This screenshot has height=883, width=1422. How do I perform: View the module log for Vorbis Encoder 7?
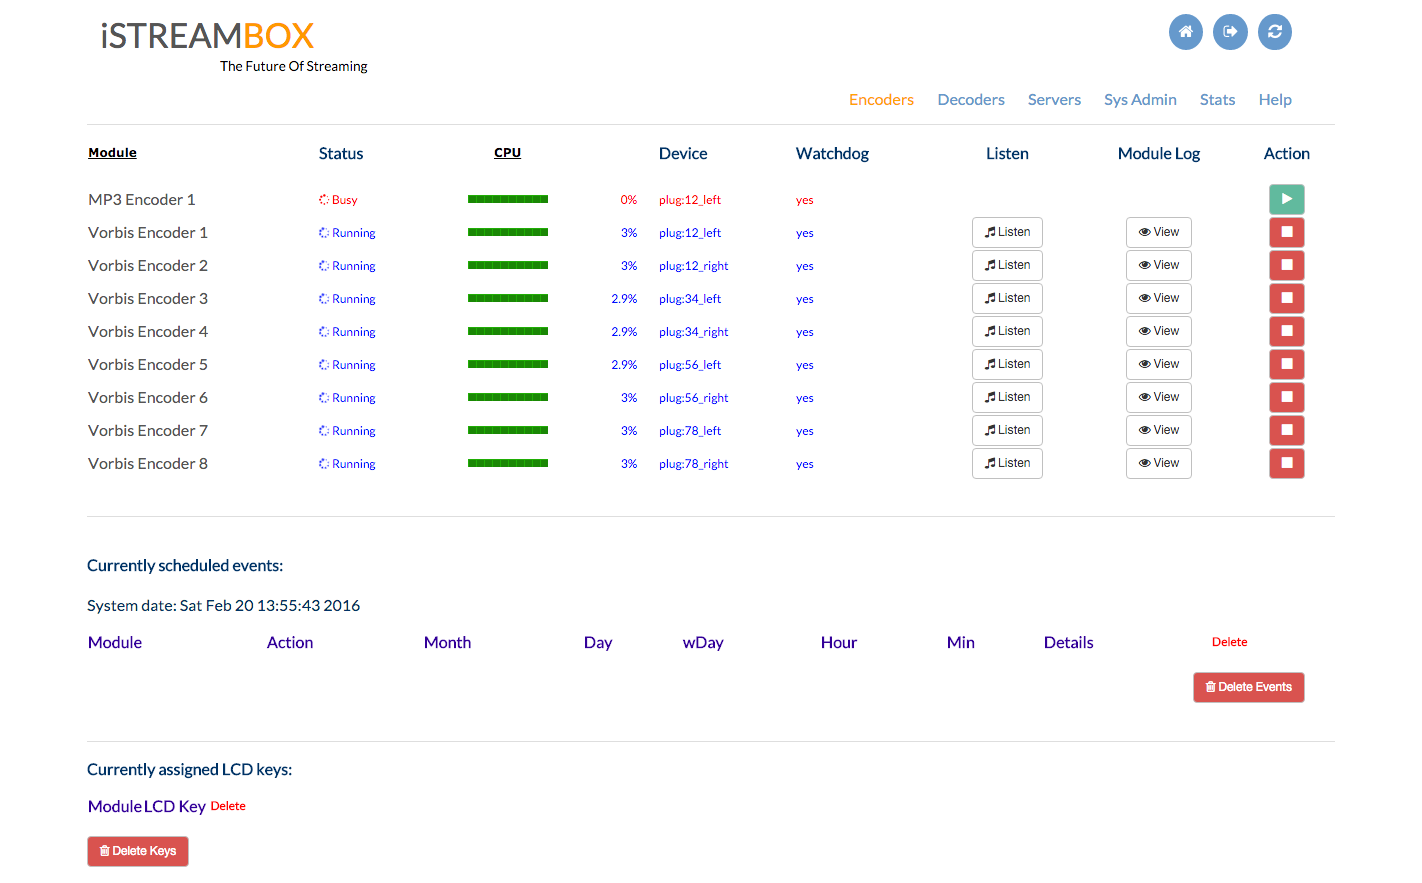pyautogui.click(x=1158, y=430)
